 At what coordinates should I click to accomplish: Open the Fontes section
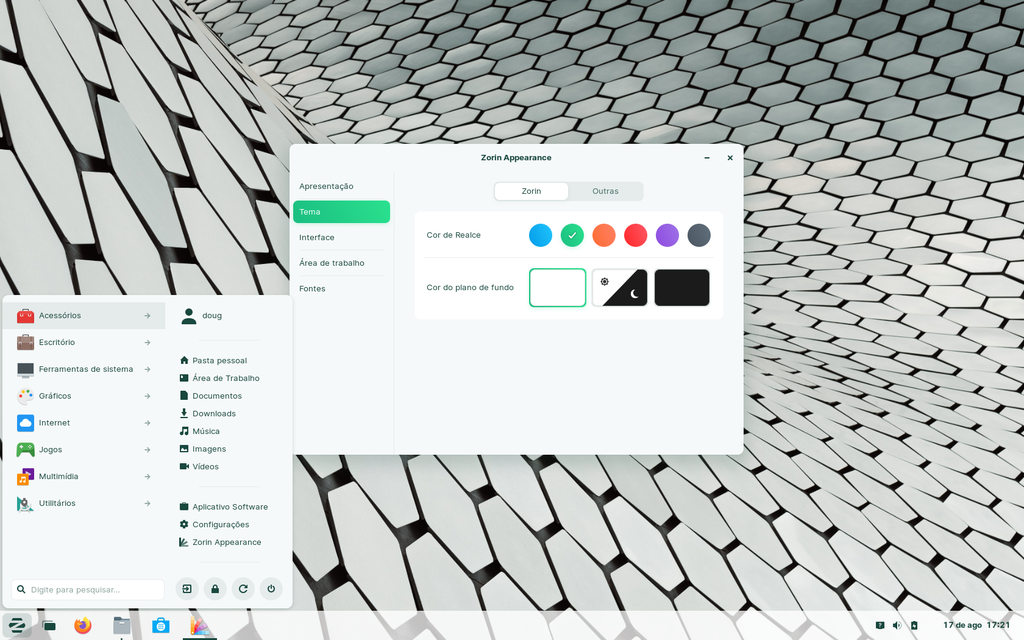point(342,288)
